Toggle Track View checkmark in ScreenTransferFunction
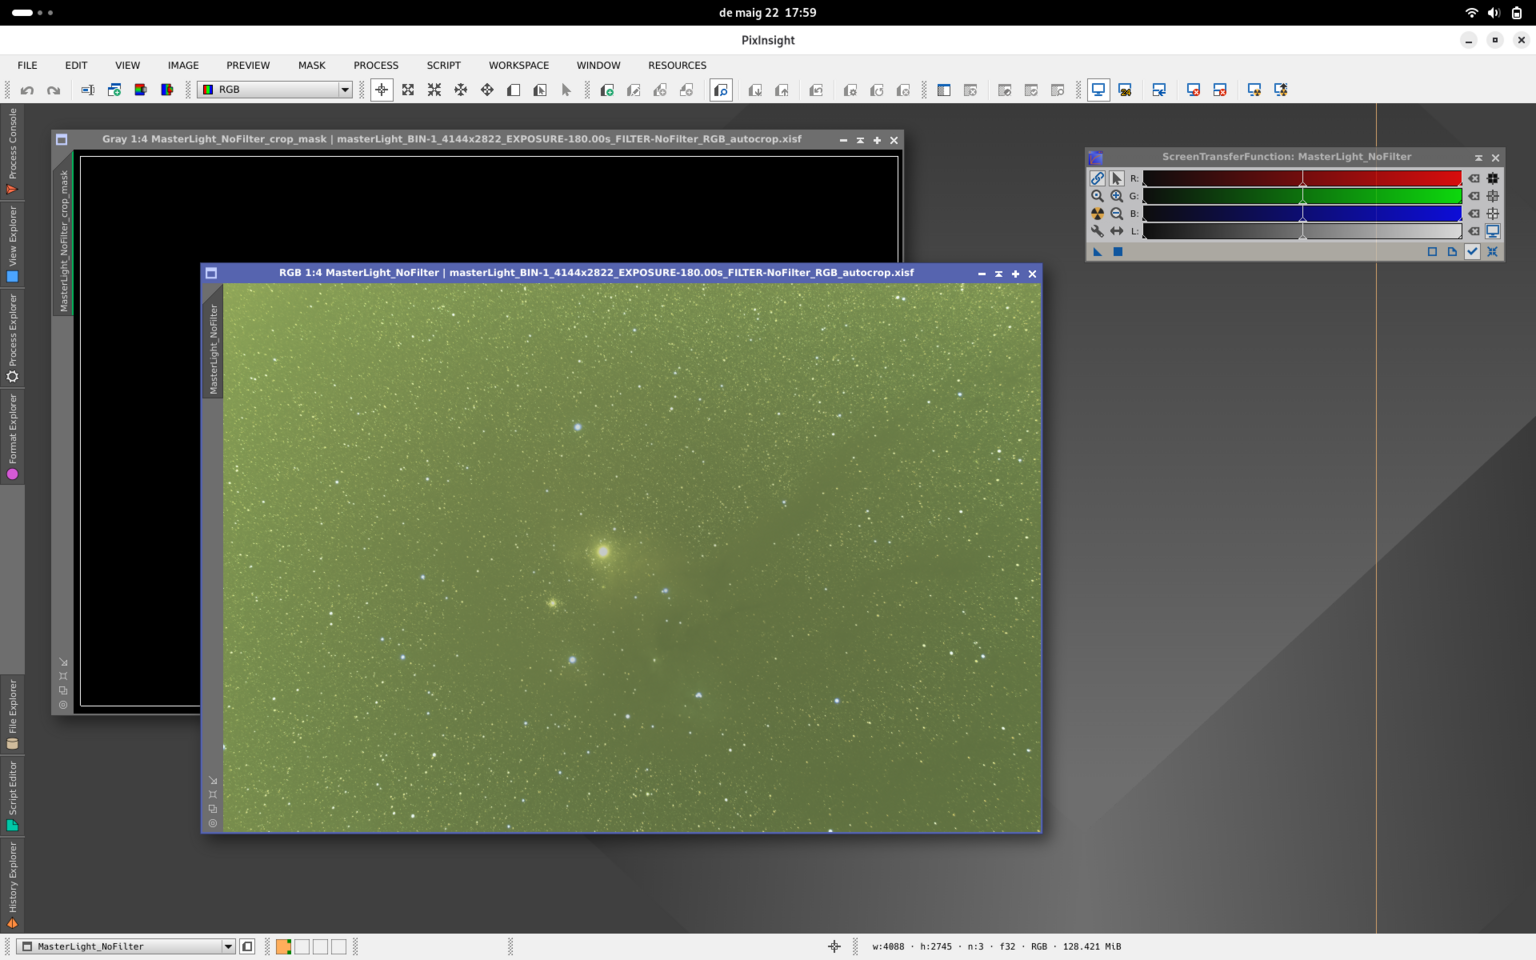This screenshot has height=960, width=1536. click(1472, 252)
